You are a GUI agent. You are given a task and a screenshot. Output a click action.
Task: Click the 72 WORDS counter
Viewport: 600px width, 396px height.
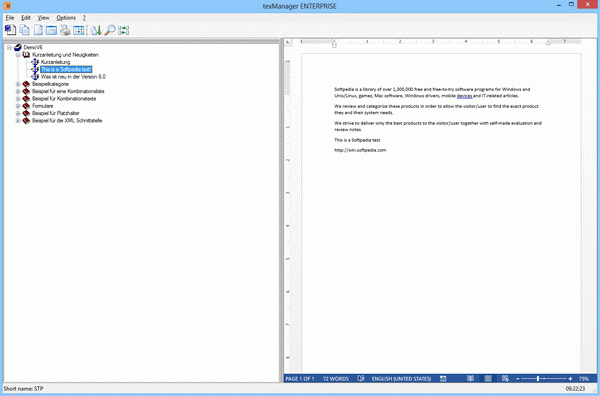click(336, 379)
